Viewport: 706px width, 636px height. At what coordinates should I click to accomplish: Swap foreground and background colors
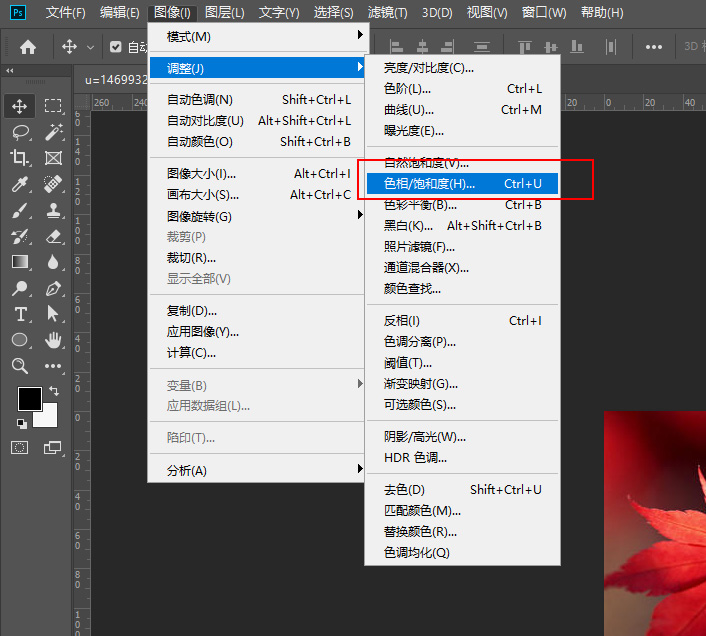(54, 391)
